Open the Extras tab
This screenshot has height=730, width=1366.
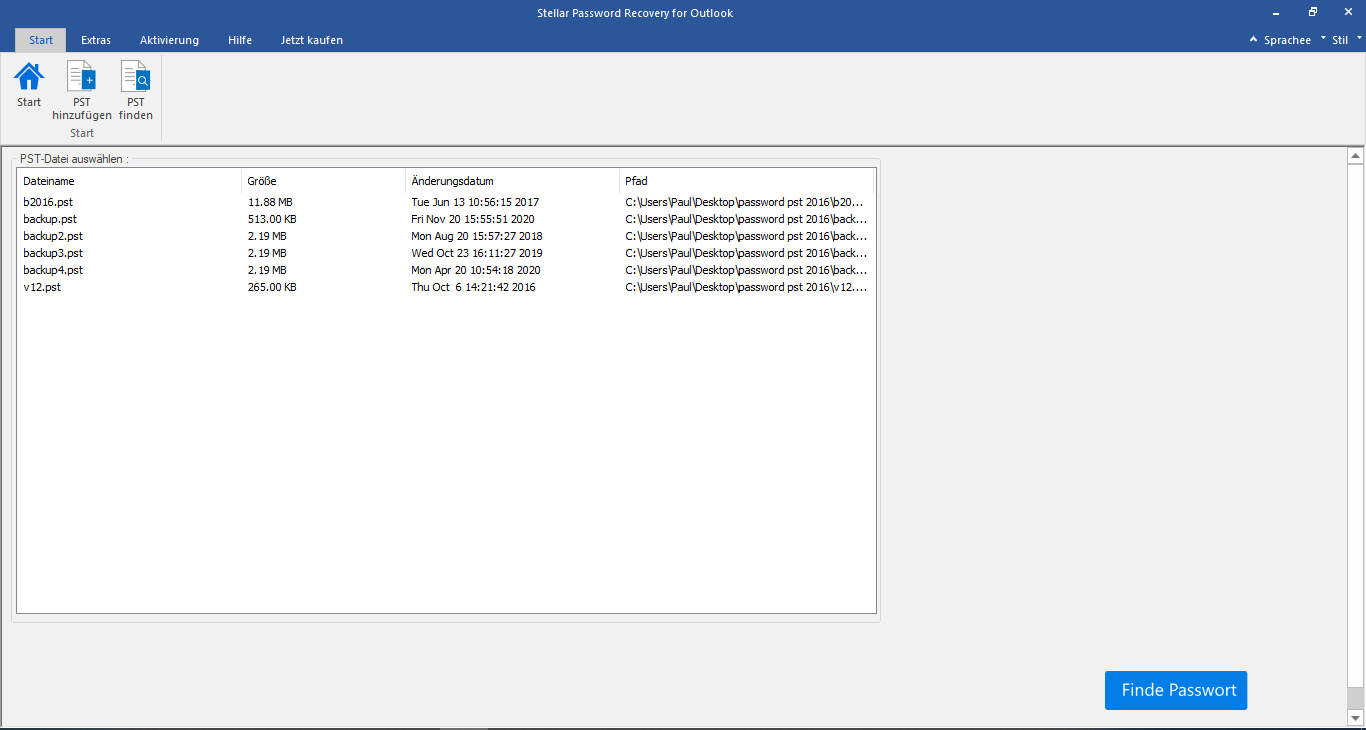tap(96, 40)
